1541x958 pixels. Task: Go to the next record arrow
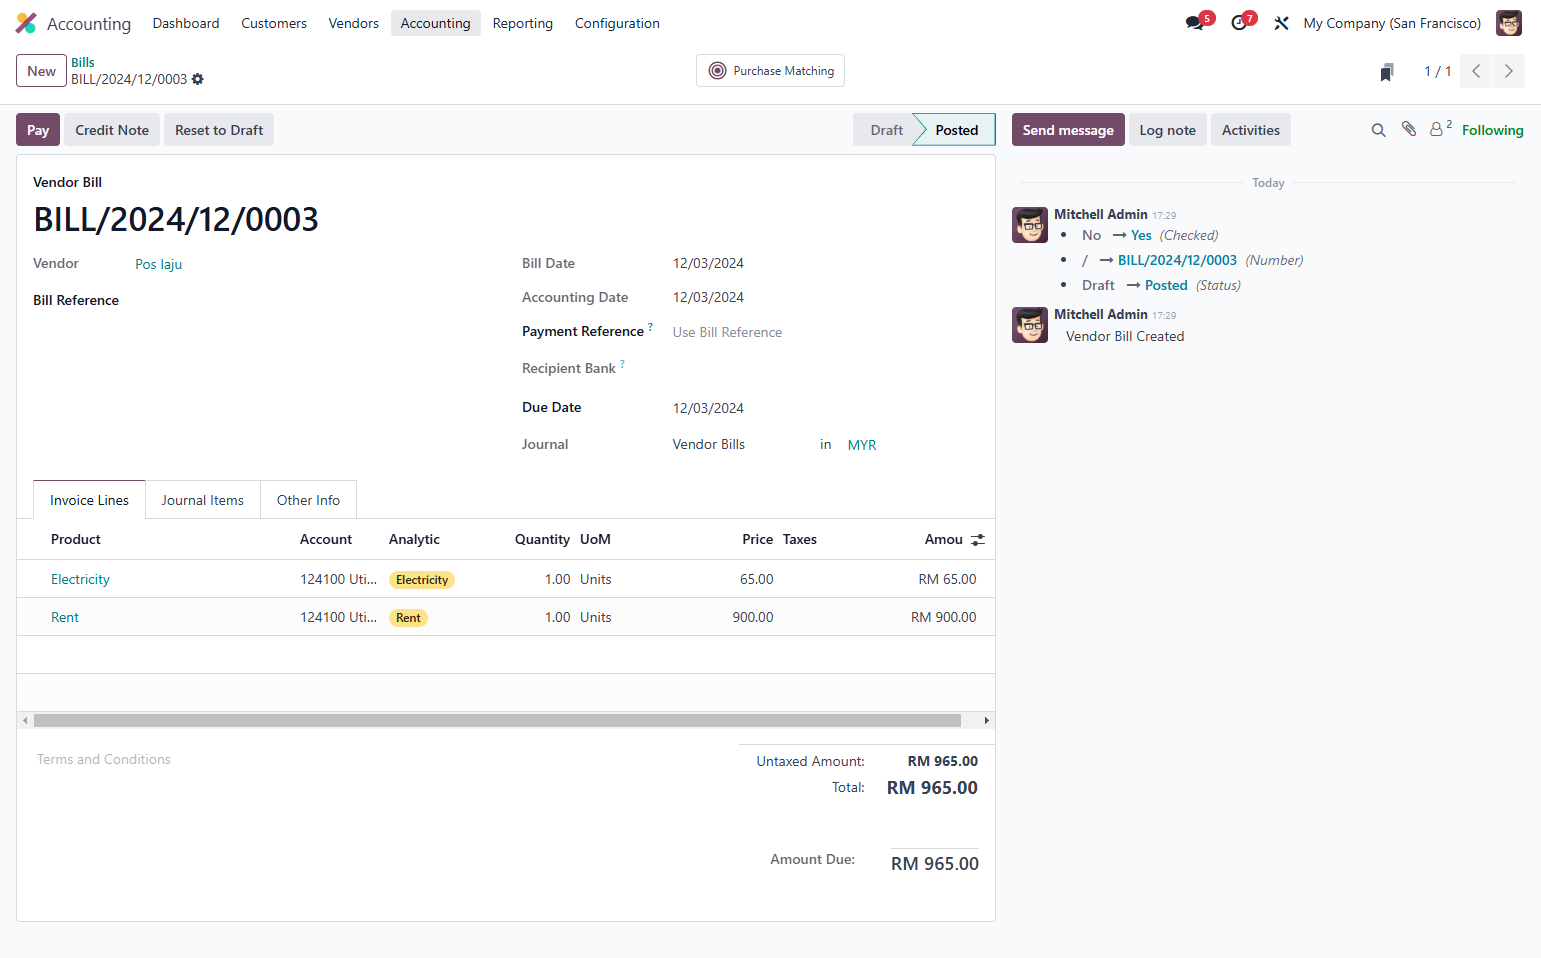[x=1508, y=71]
